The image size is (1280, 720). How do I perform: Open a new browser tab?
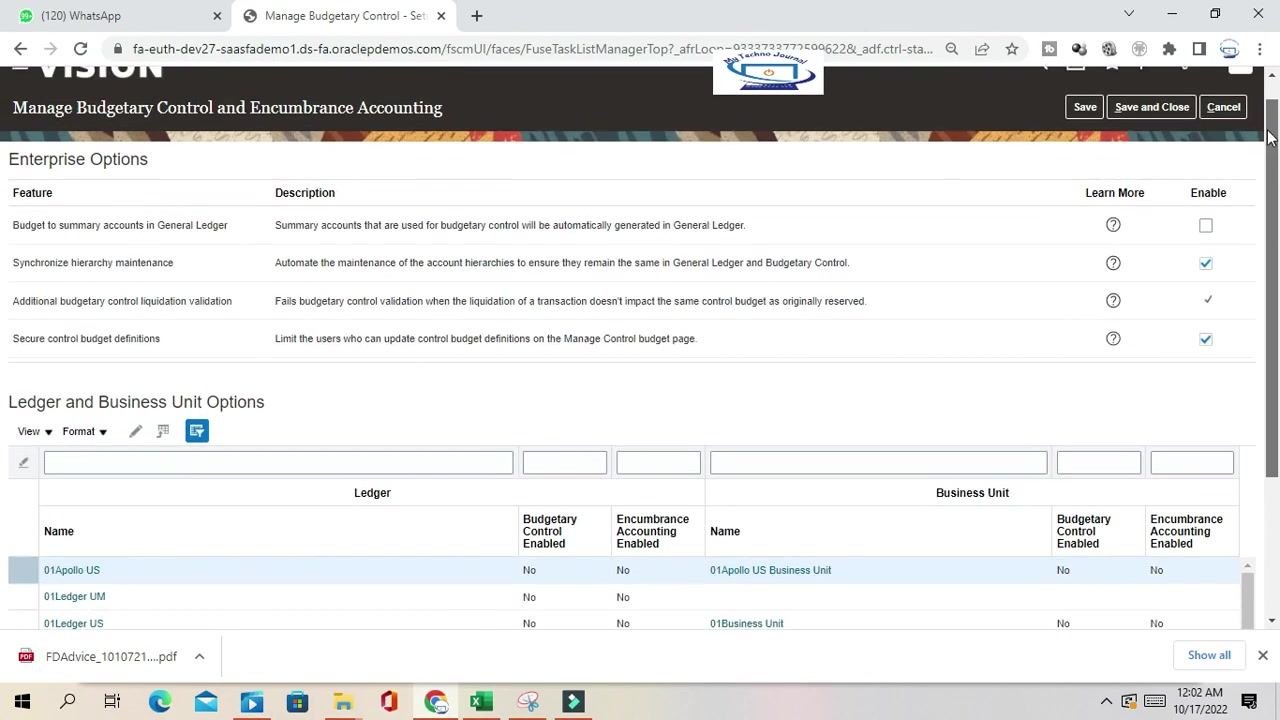(x=477, y=16)
